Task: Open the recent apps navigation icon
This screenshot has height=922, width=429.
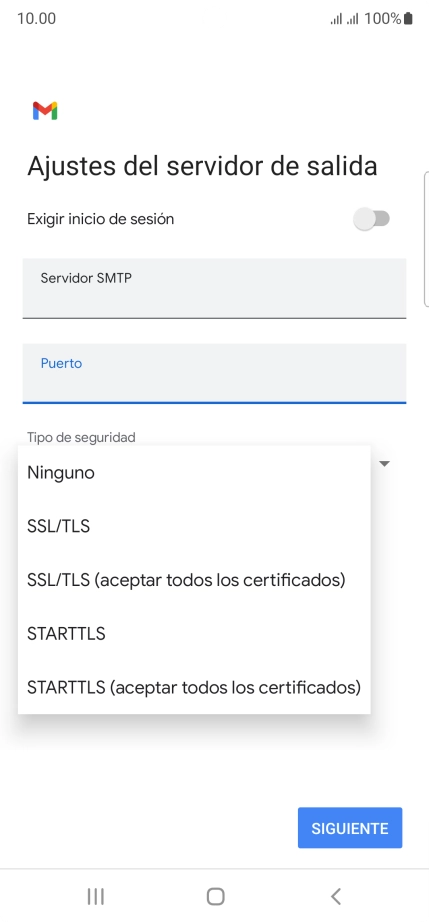Action: coord(95,896)
